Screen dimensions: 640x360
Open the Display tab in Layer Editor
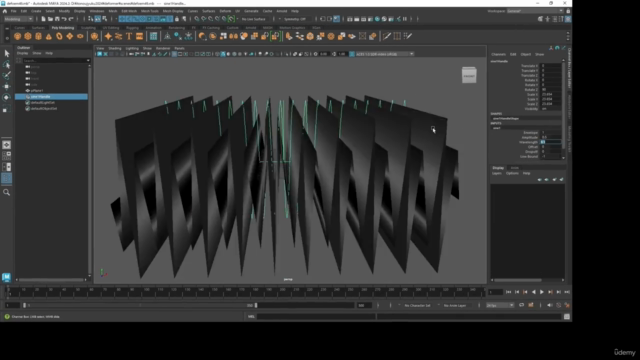point(498,168)
